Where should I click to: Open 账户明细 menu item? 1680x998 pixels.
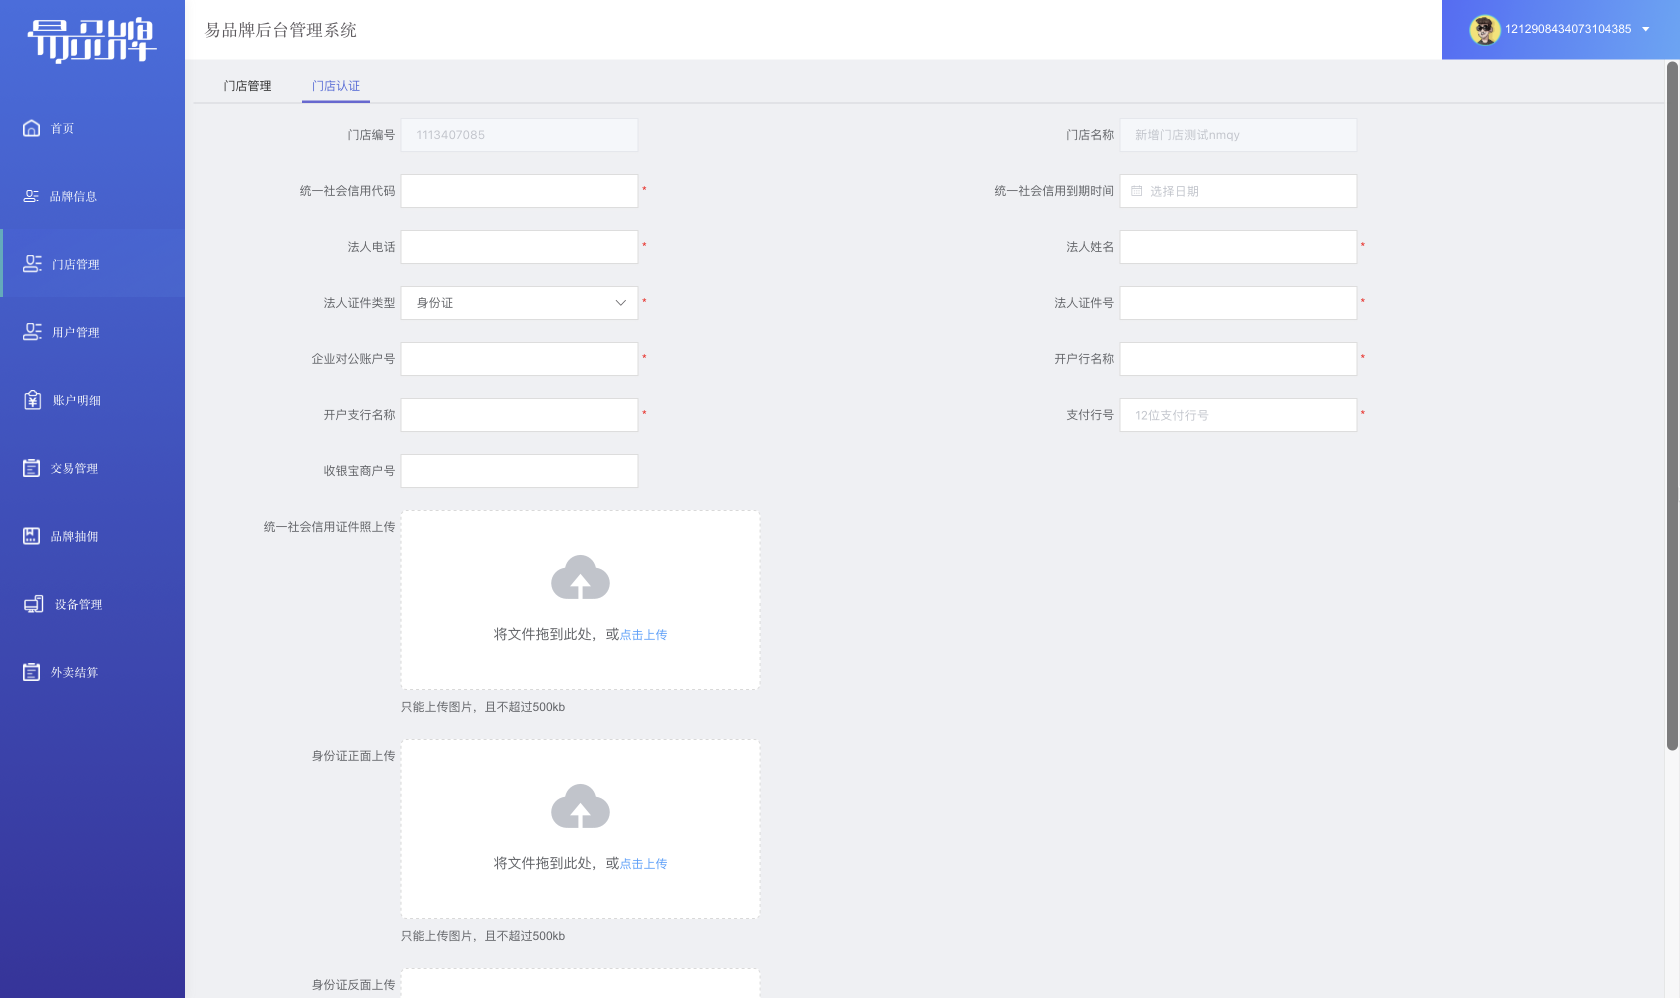pyautogui.click(x=92, y=400)
